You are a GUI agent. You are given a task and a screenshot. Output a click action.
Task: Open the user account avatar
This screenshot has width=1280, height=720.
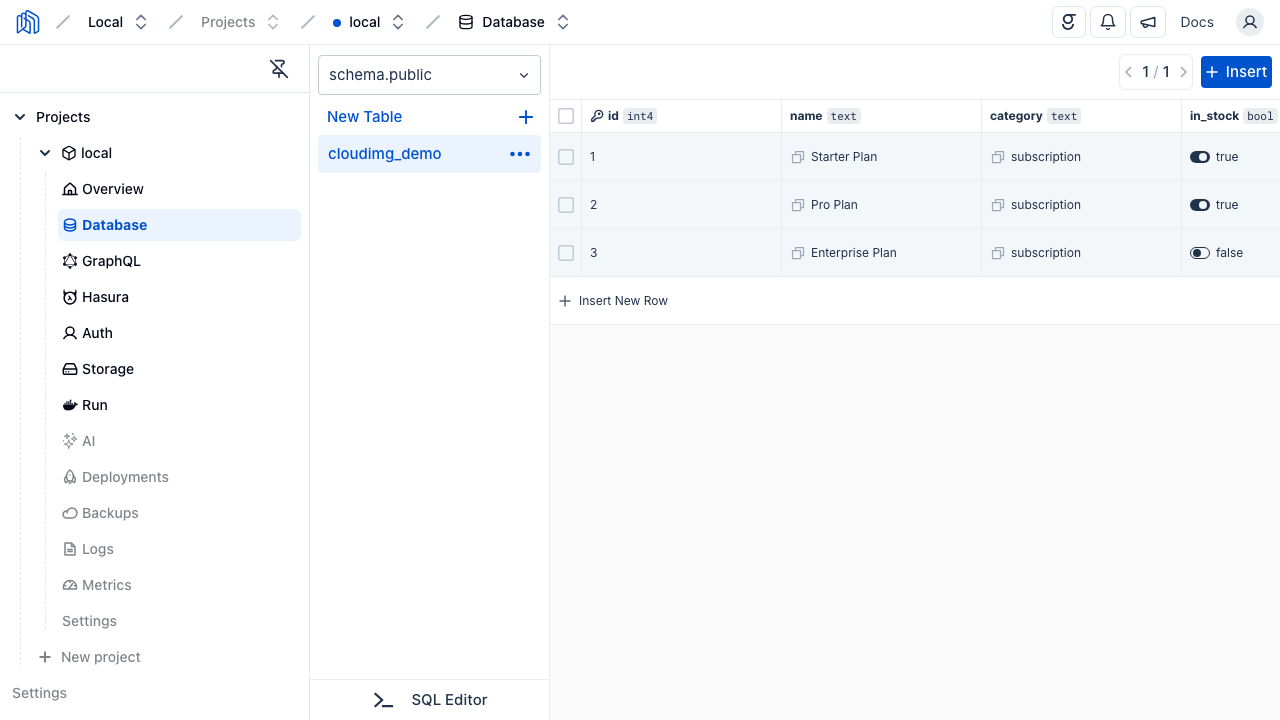pyautogui.click(x=1250, y=22)
